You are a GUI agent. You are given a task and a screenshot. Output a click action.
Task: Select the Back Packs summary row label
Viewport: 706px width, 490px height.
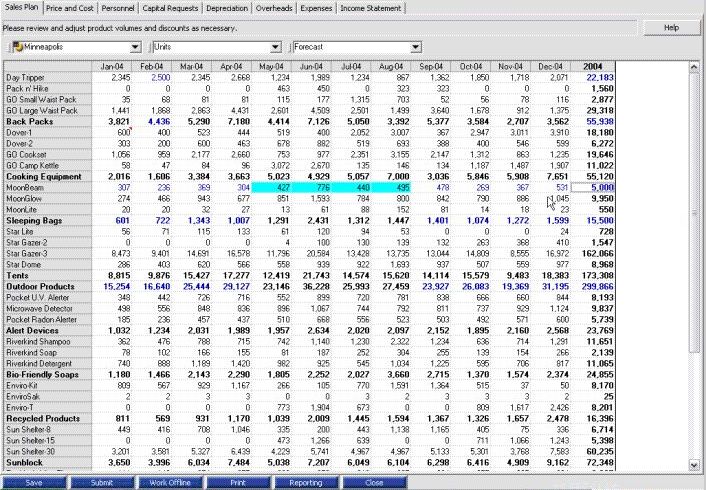[48, 122]
